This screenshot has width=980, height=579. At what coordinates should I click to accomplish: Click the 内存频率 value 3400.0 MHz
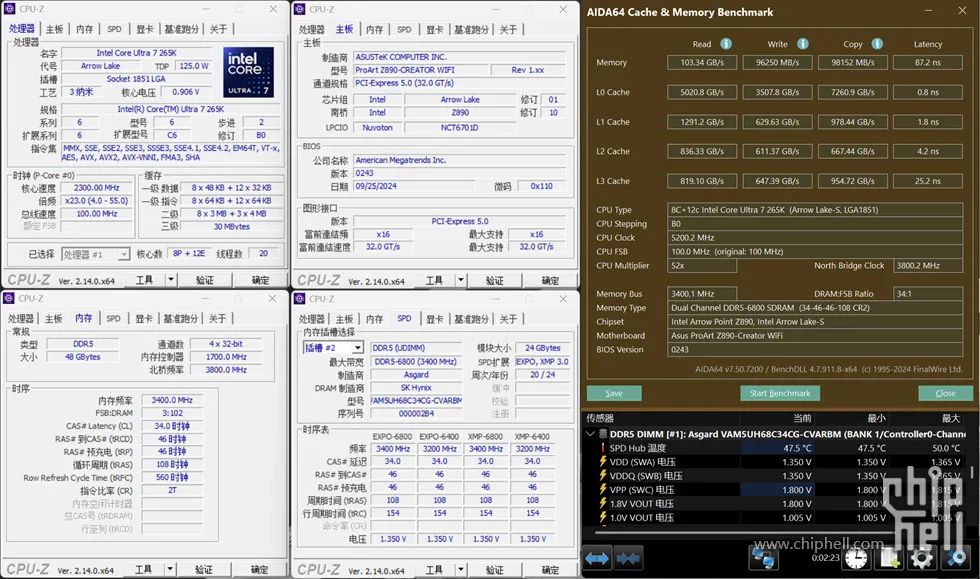[172, 400]
